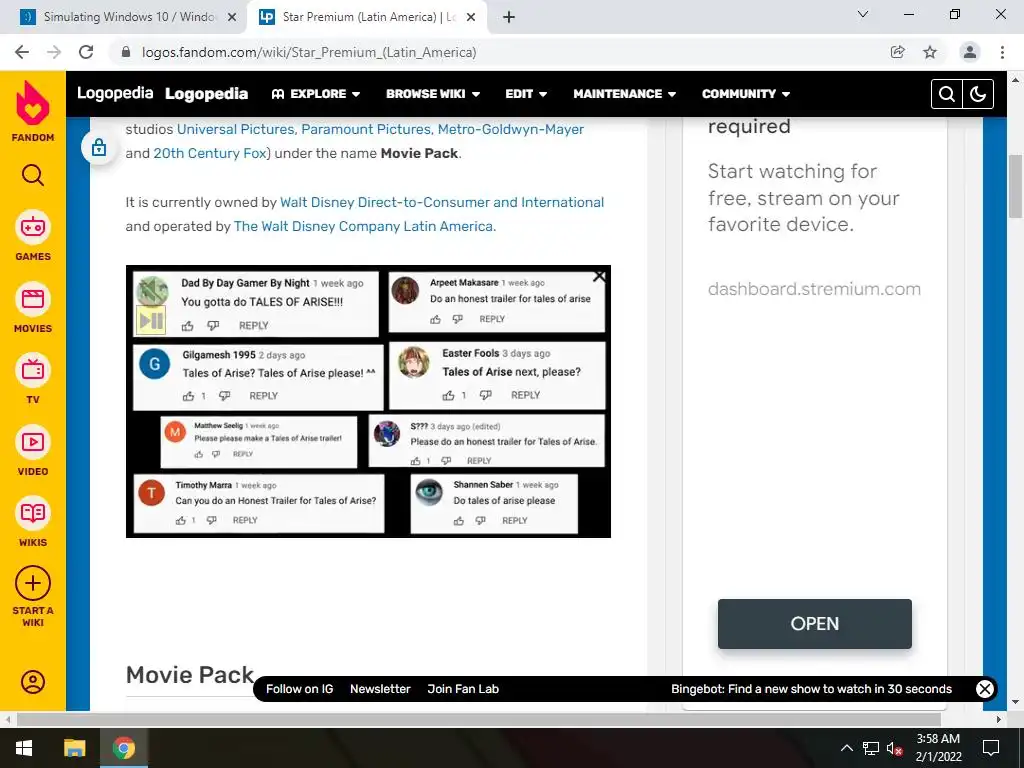
Task: Click Chrome icon in taskbar
Action: point(123,748)
